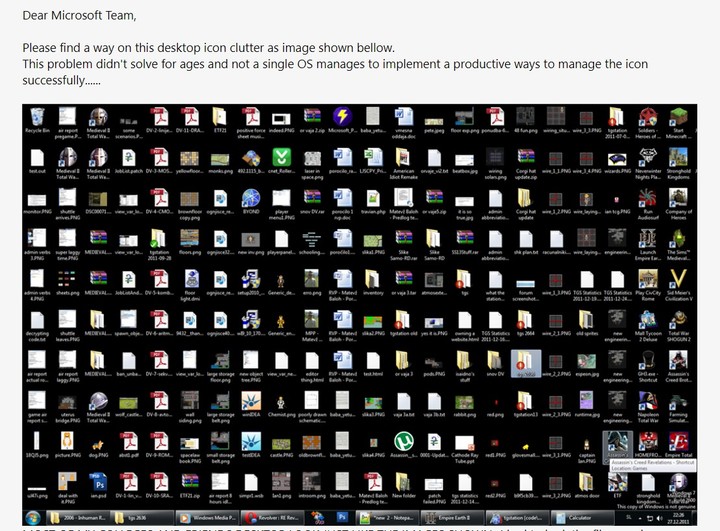Open the ETF21 folder

click(222, 117)
